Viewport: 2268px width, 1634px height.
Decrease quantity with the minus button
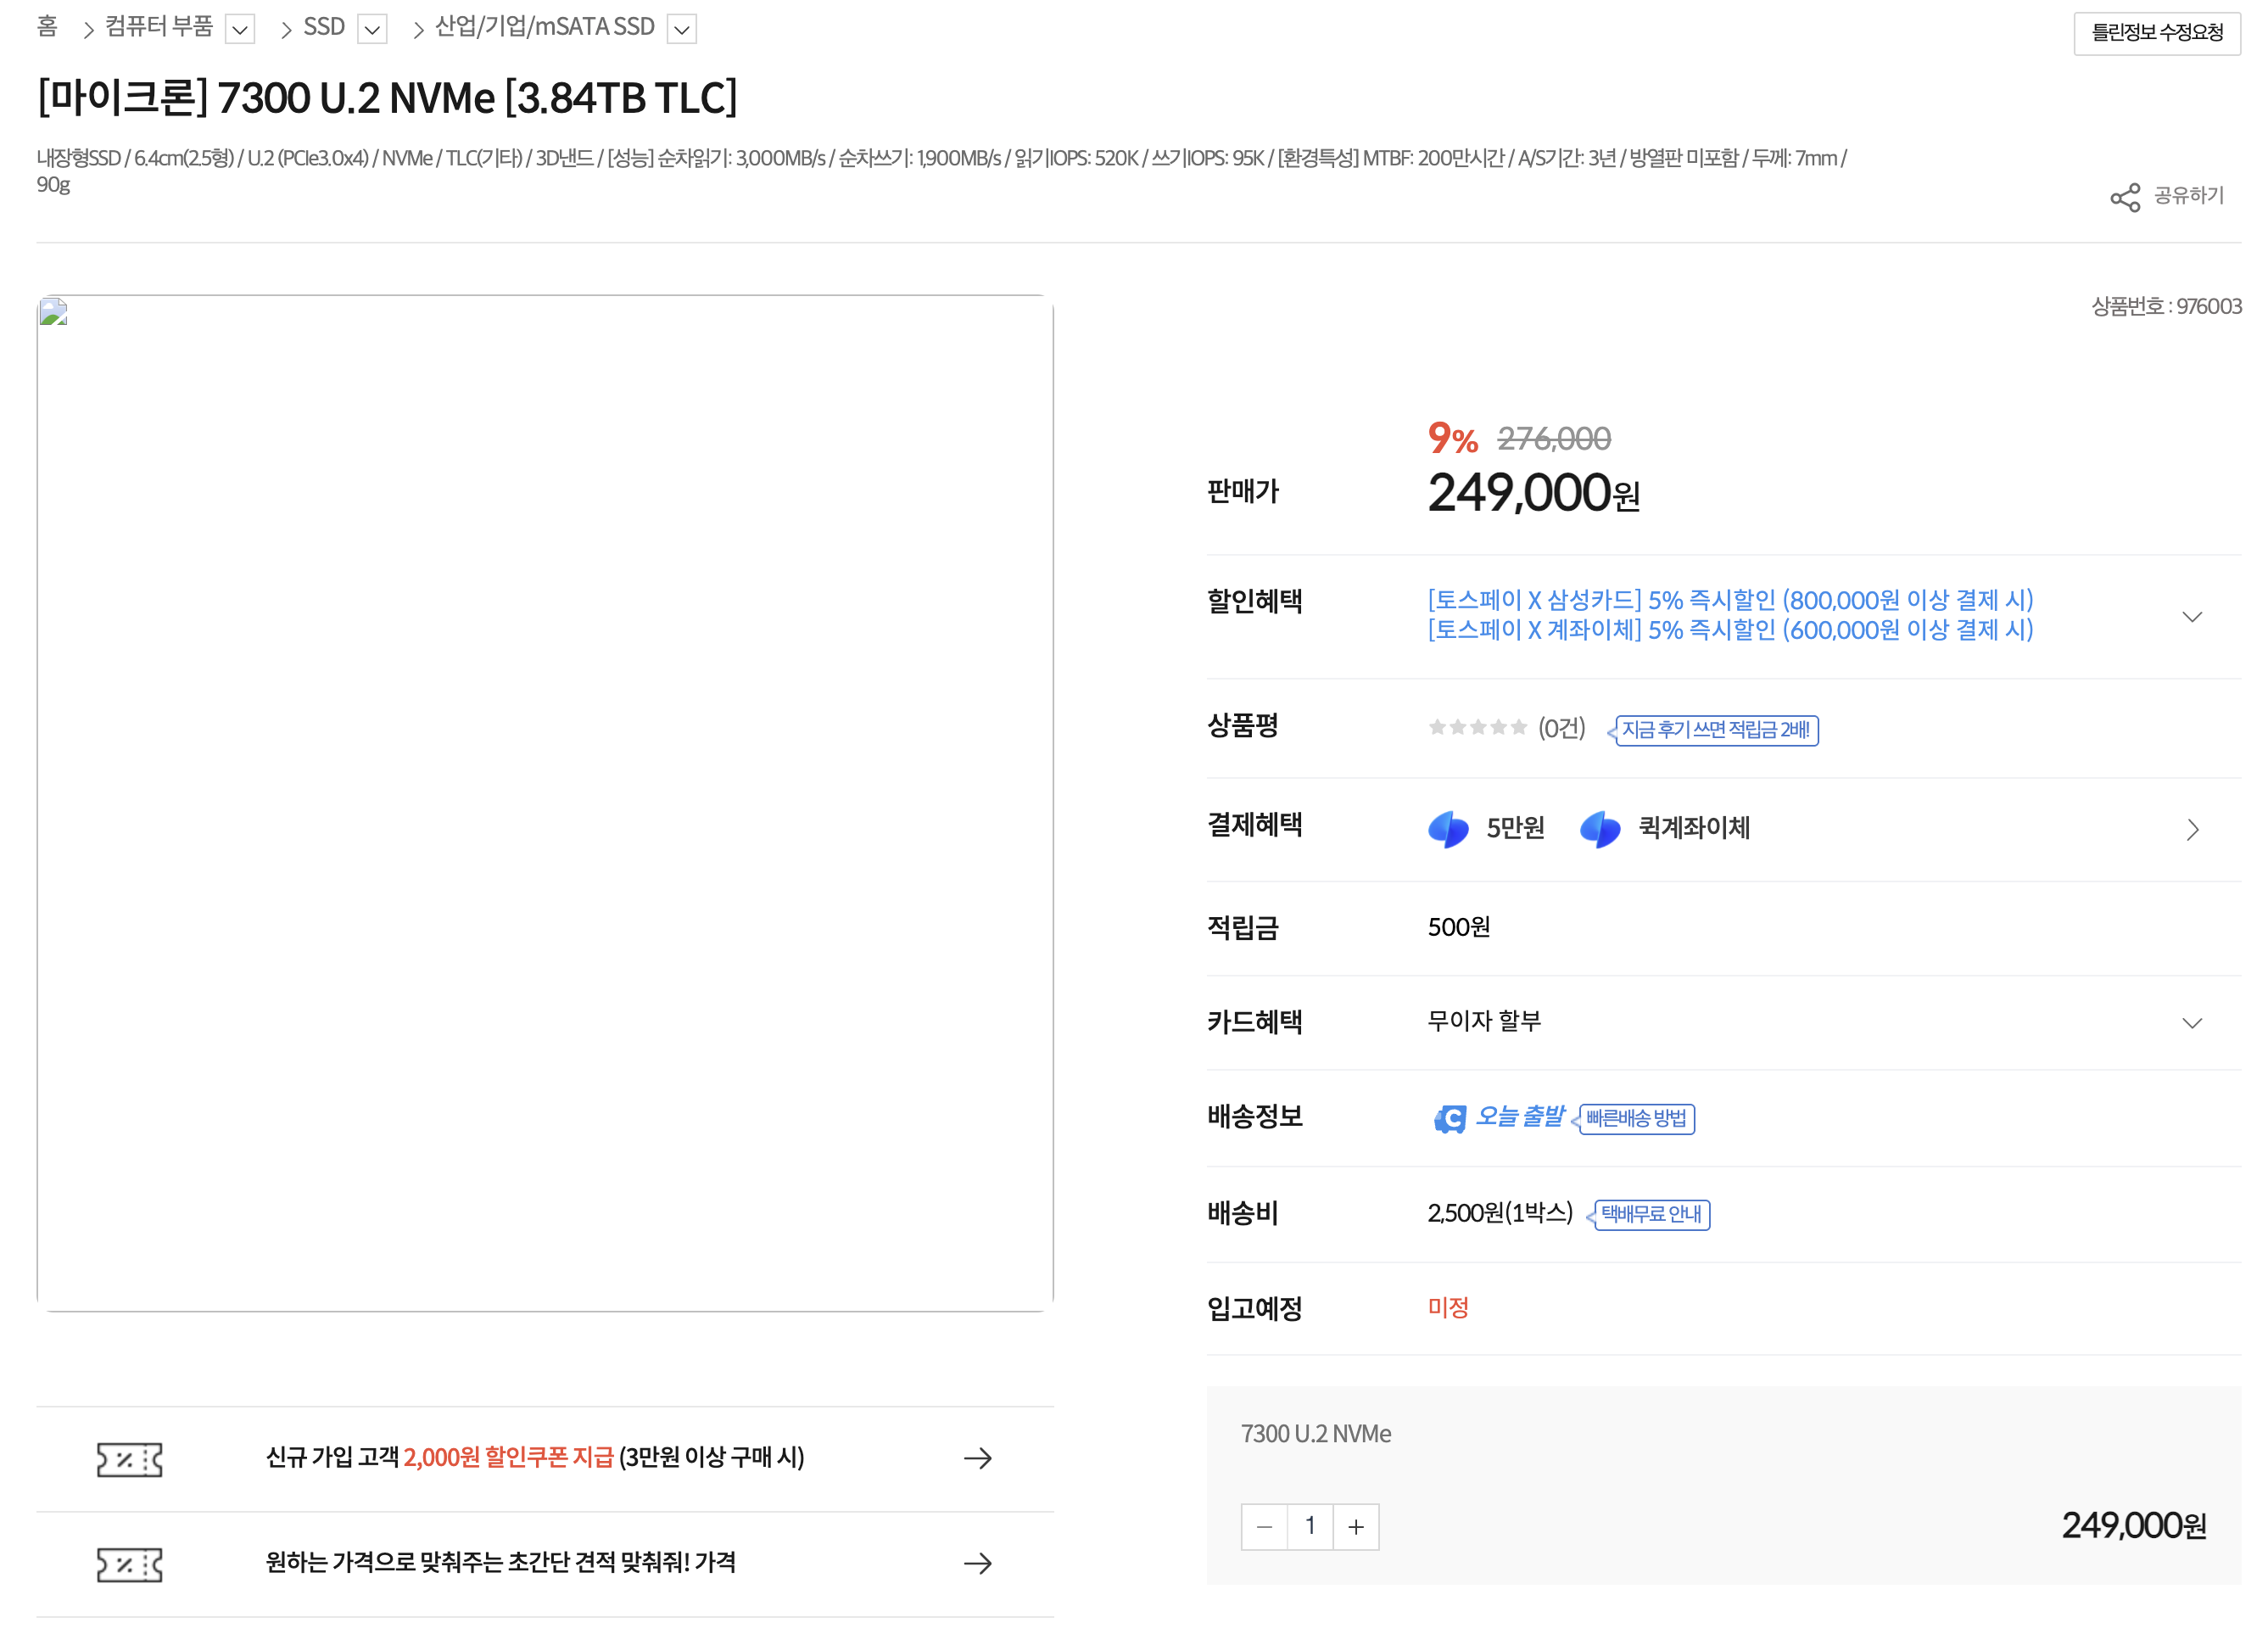(x=1264, y=1527)
